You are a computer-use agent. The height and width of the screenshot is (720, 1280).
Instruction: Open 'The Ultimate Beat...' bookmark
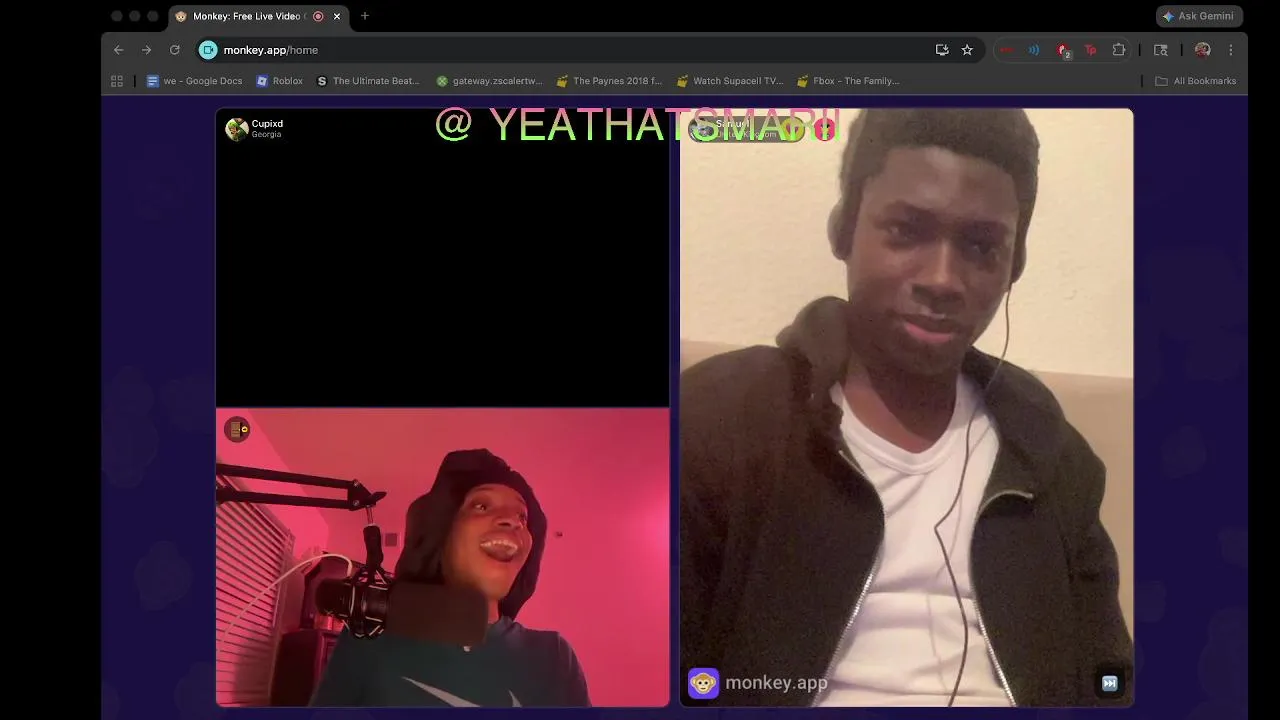367,81
